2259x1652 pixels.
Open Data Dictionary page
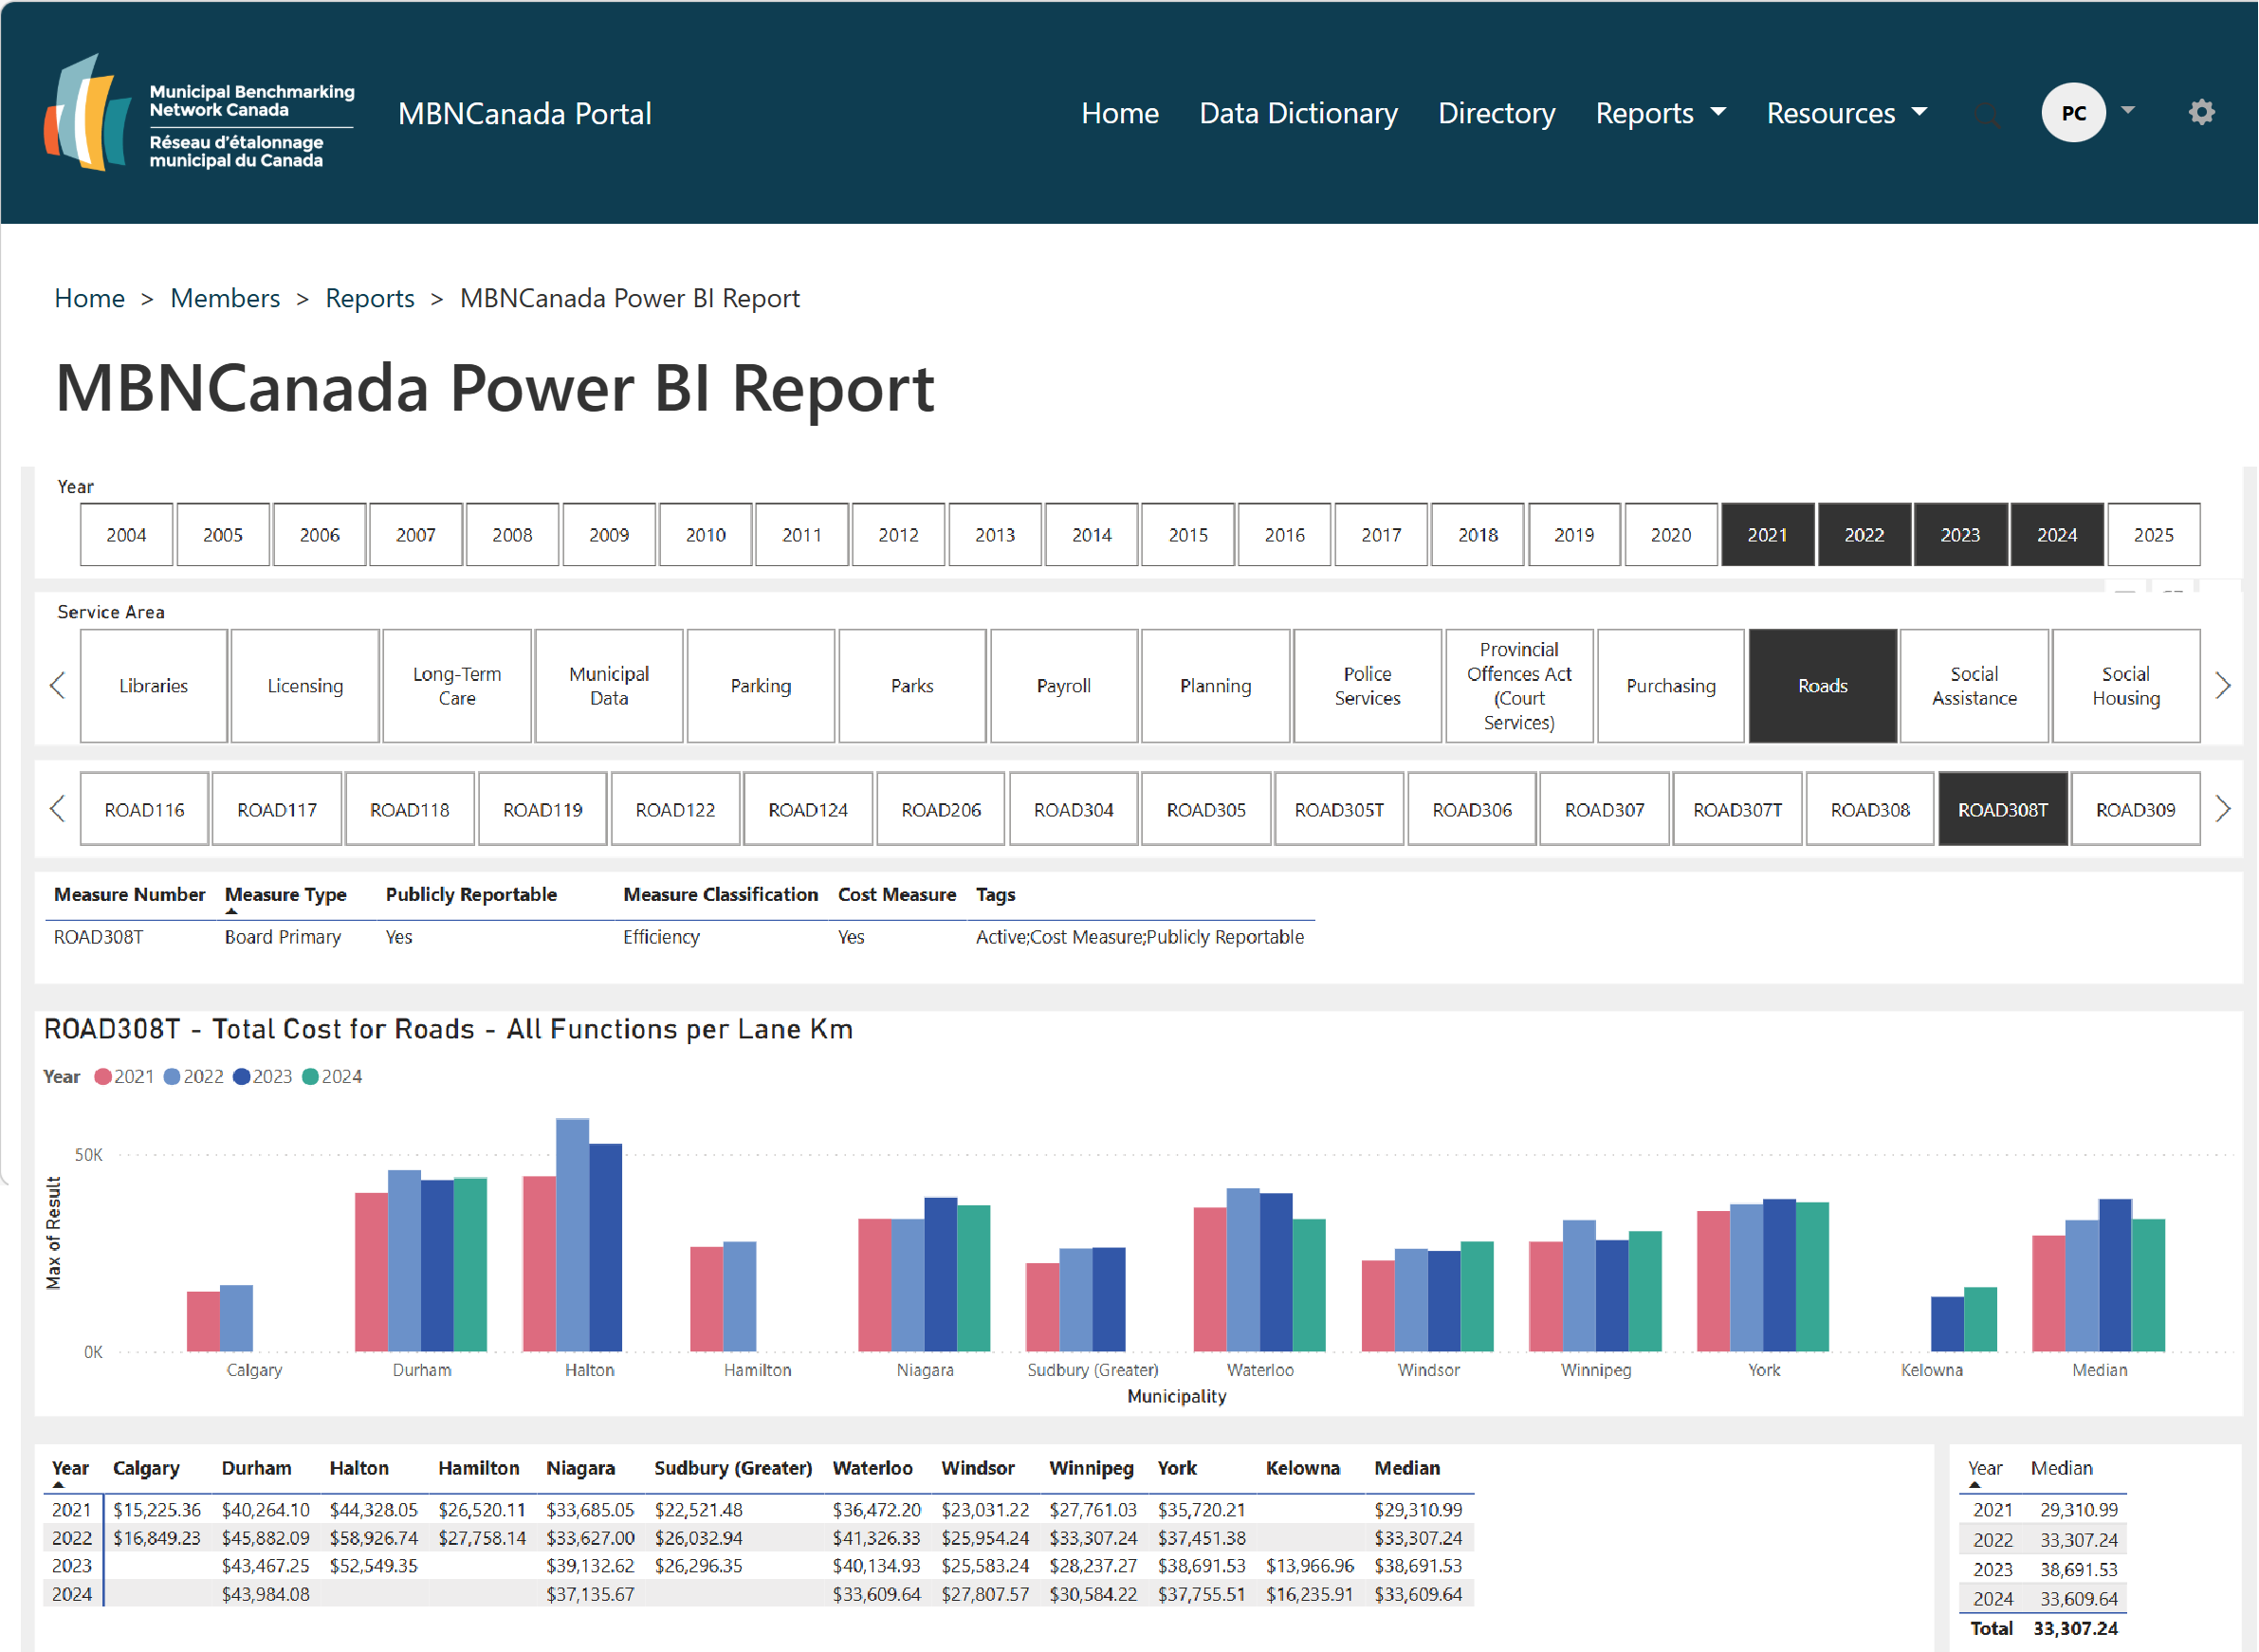click(1298, 113)
